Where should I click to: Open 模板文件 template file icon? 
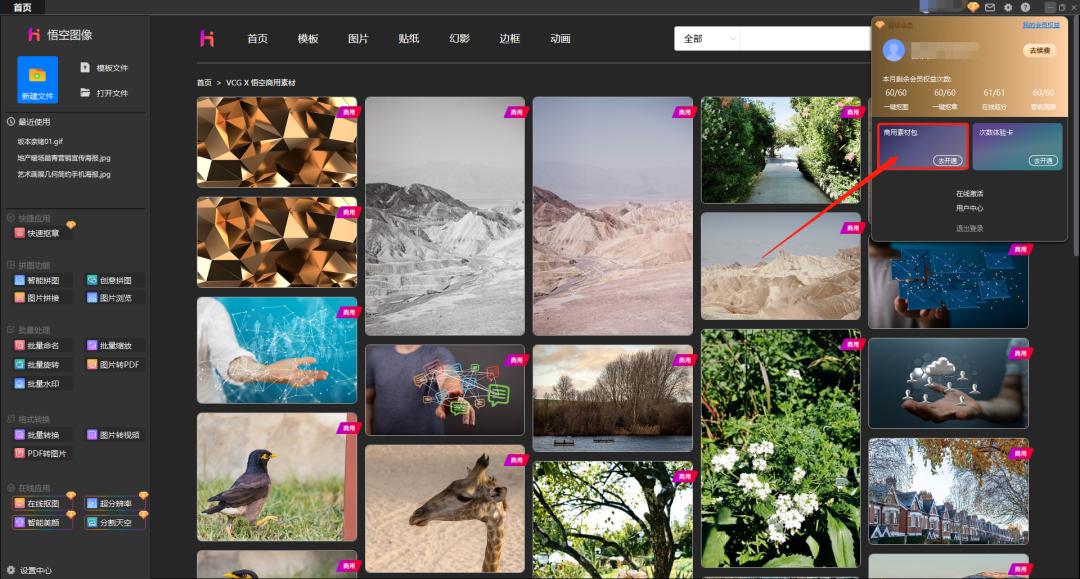(85, 68)
